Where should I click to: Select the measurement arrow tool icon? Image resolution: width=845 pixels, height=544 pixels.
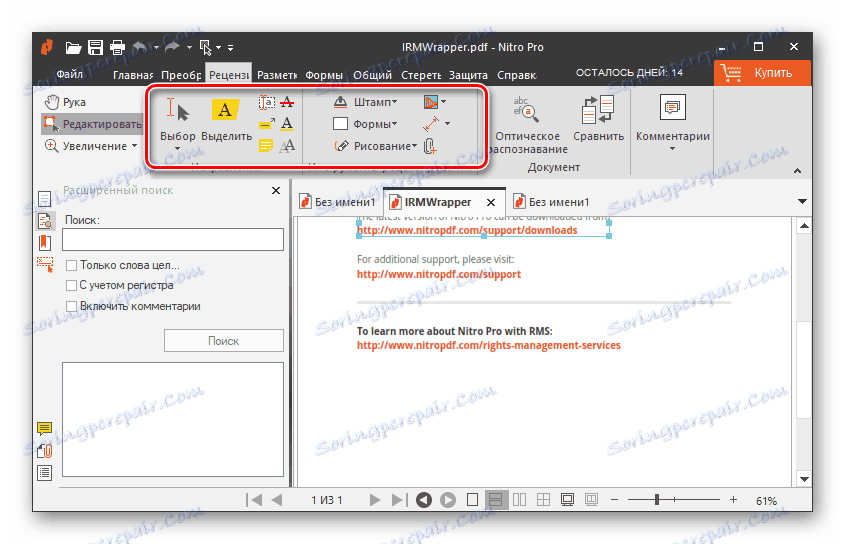point(431,124)
